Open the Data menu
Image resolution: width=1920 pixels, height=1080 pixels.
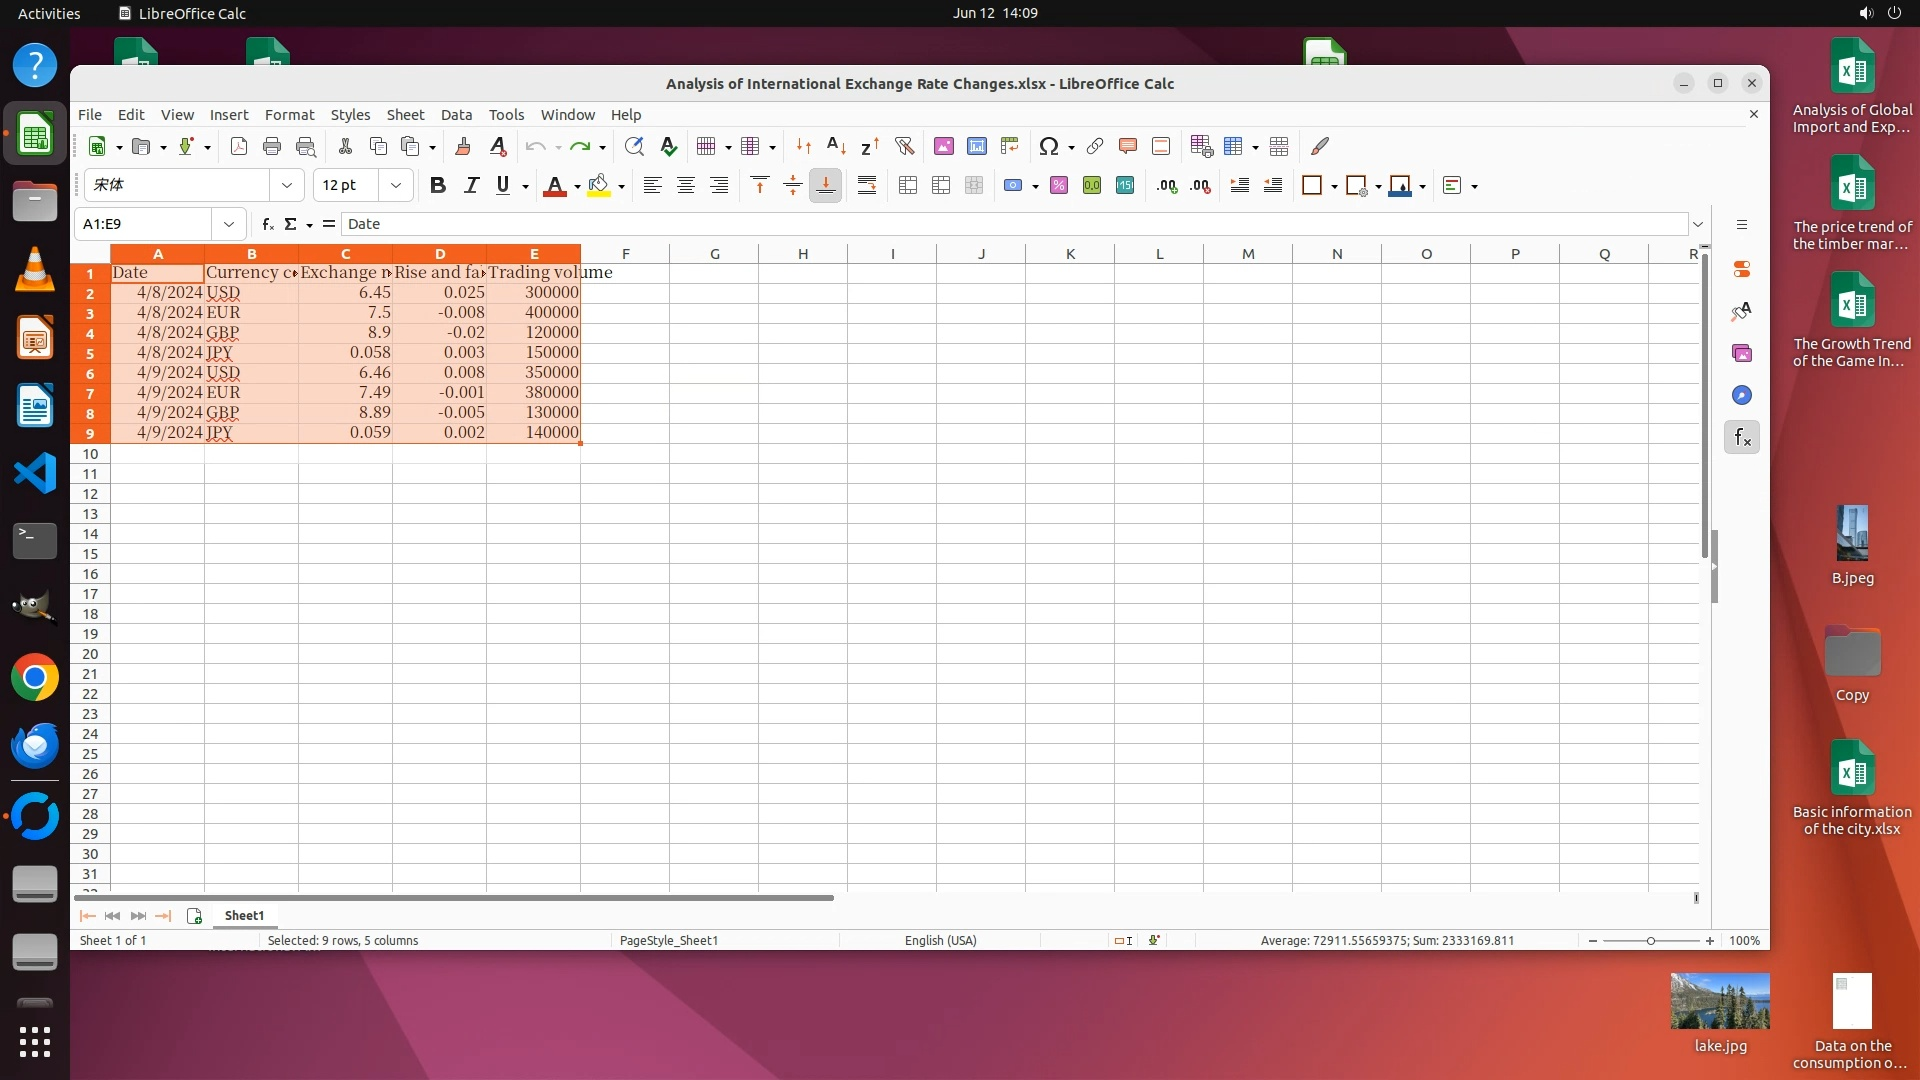[x=456, y=115]
